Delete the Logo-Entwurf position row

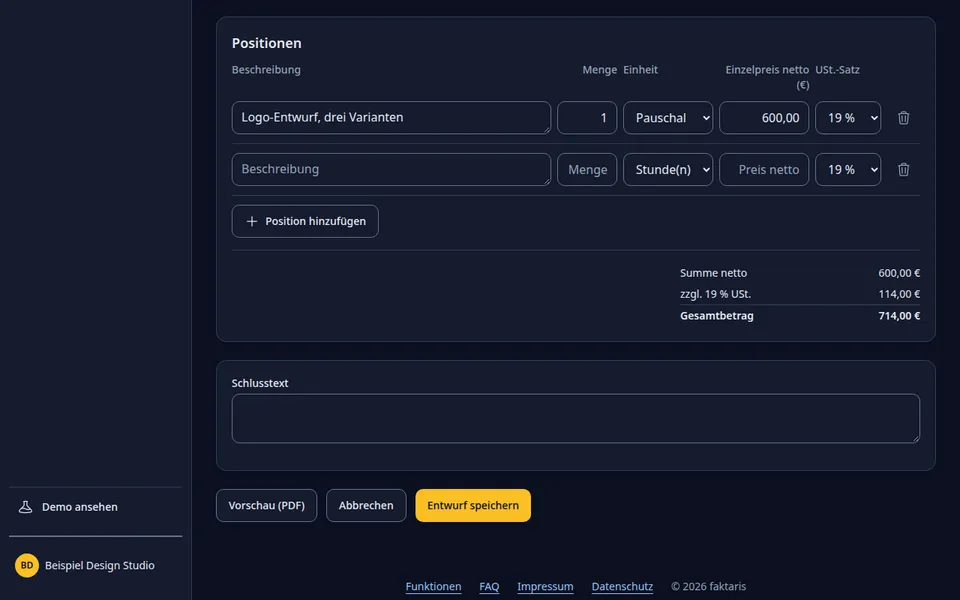(903, 118)
